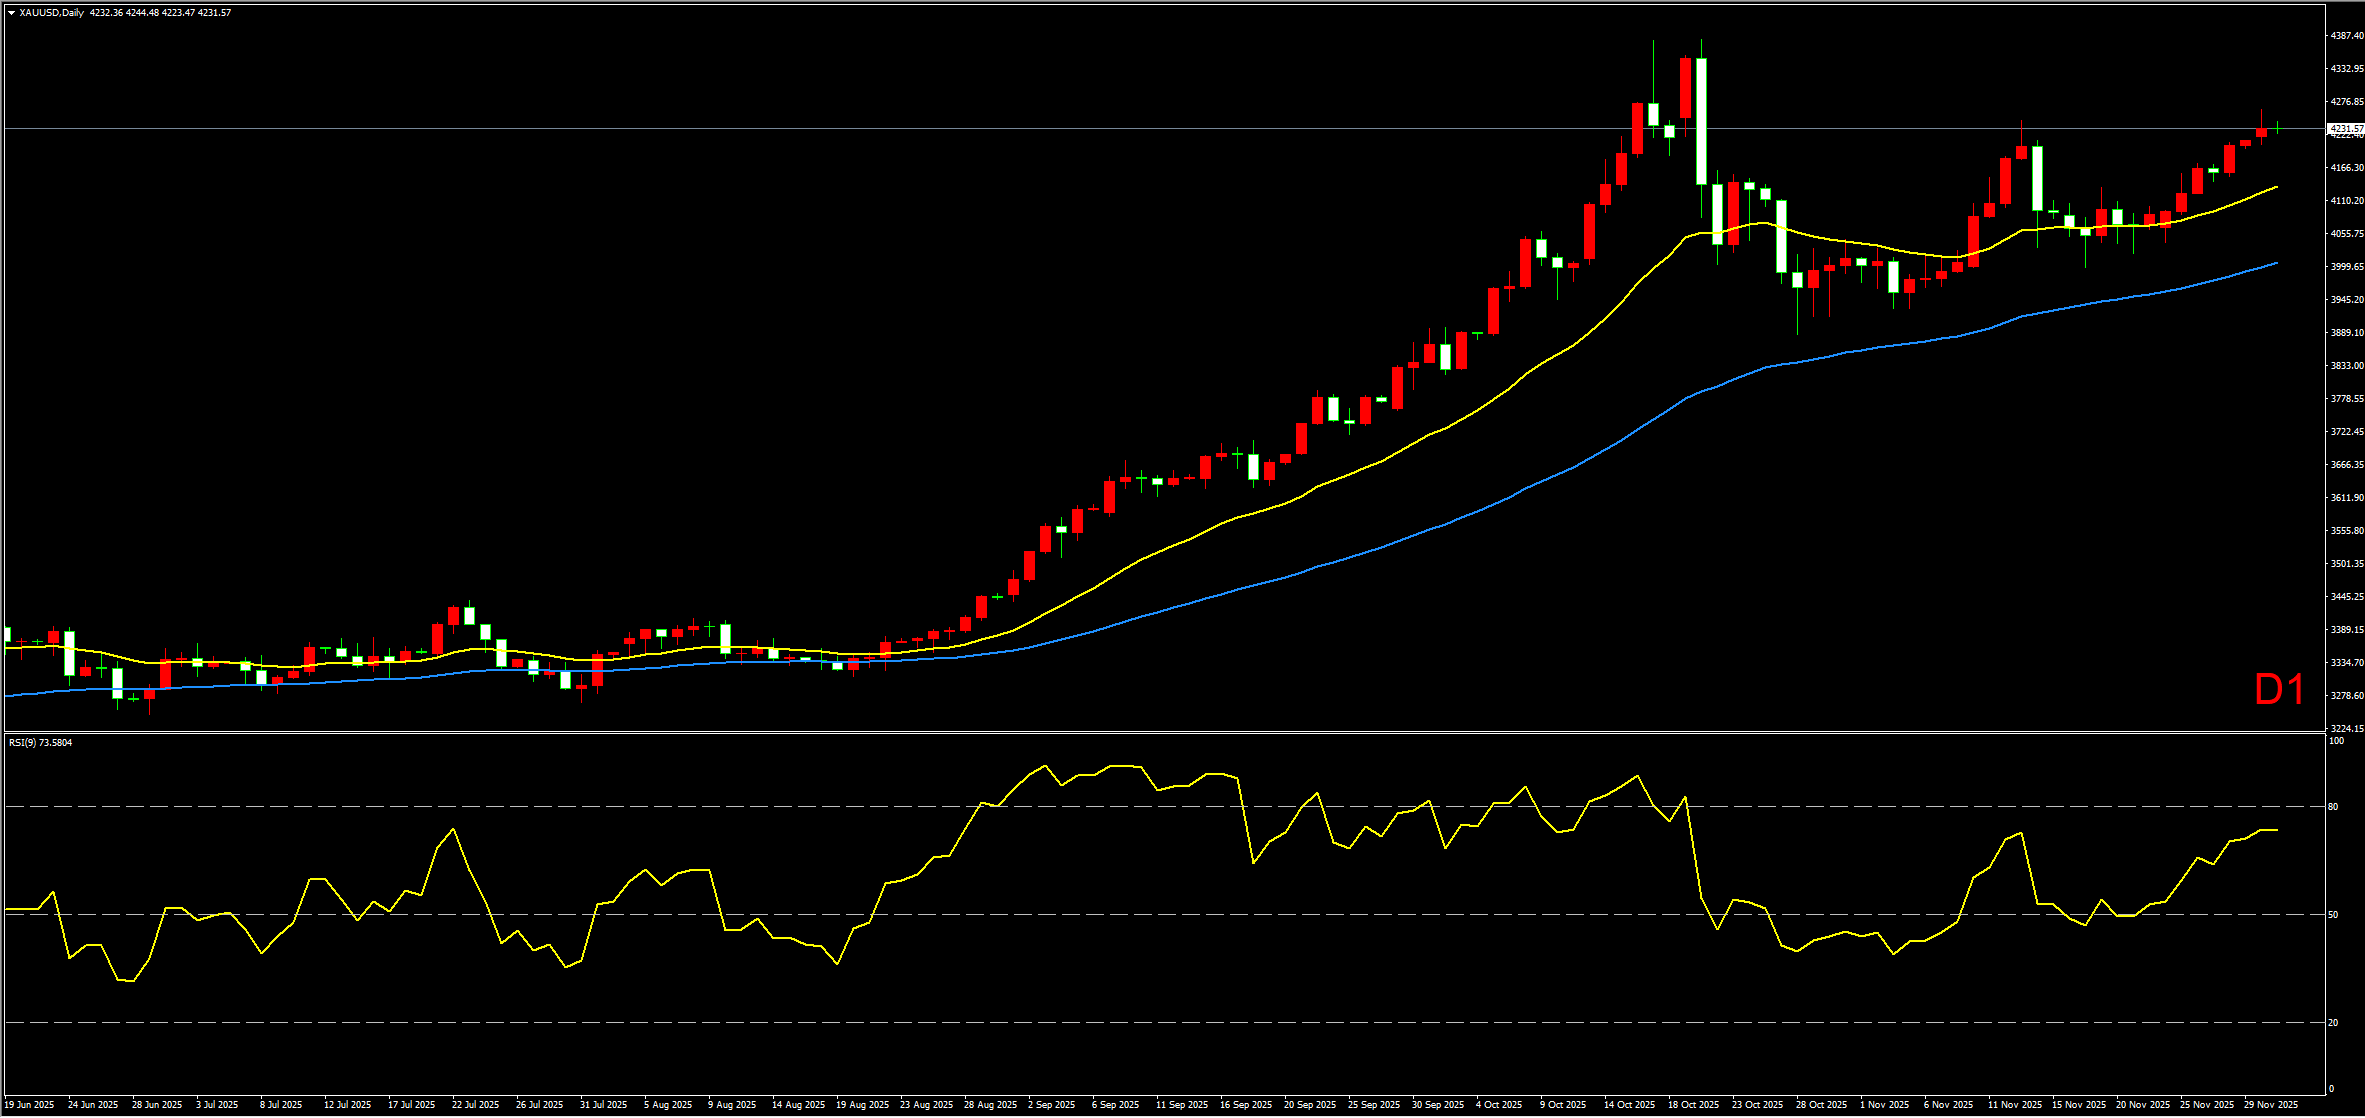Click the 19 Jun 2025 date label
This screenshot has width=2365, height=1118.
point(29,1105)
